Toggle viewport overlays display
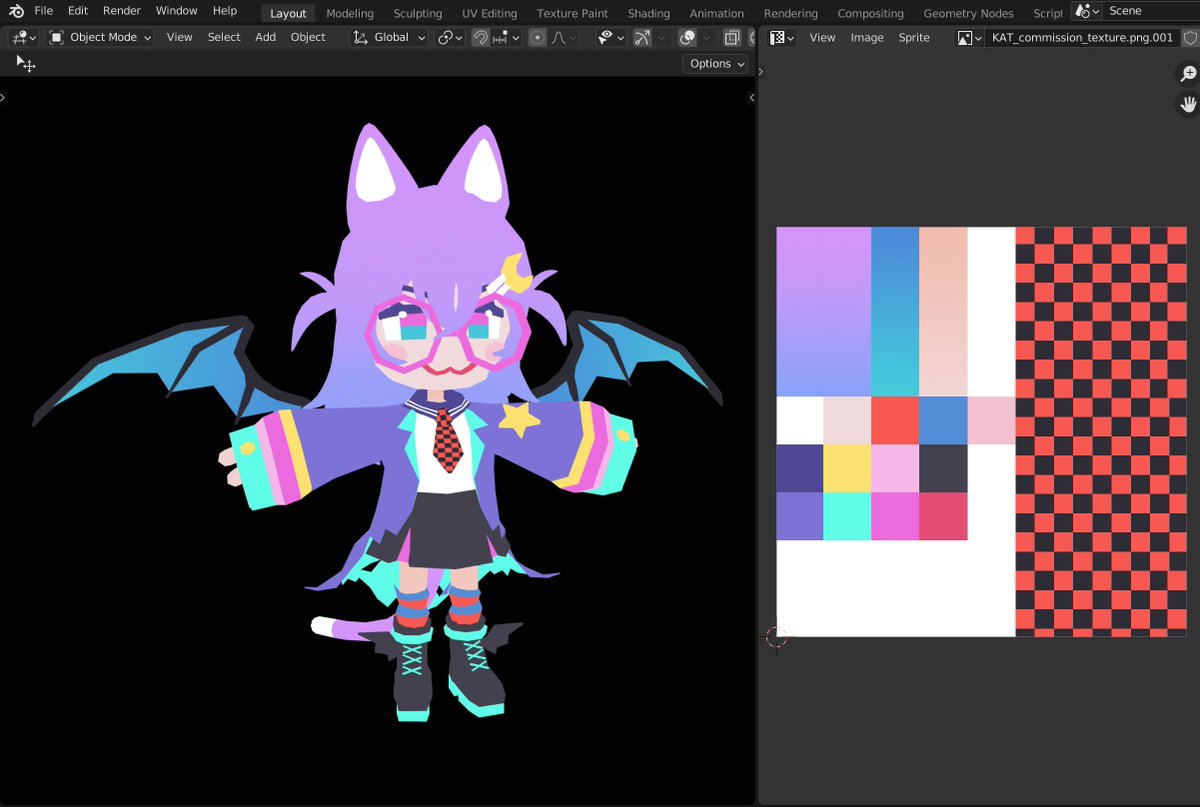Screen dimensions: 1200x807 (688, 37)
